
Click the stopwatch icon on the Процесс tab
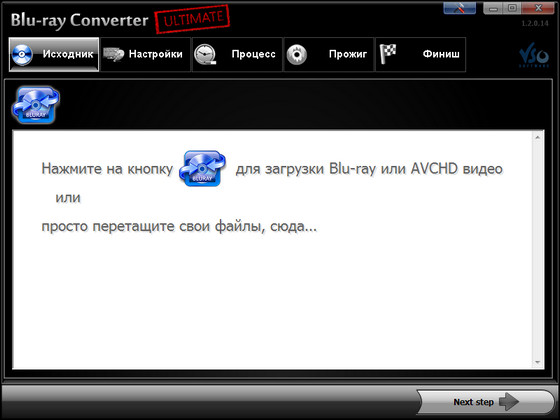point(205,55)
